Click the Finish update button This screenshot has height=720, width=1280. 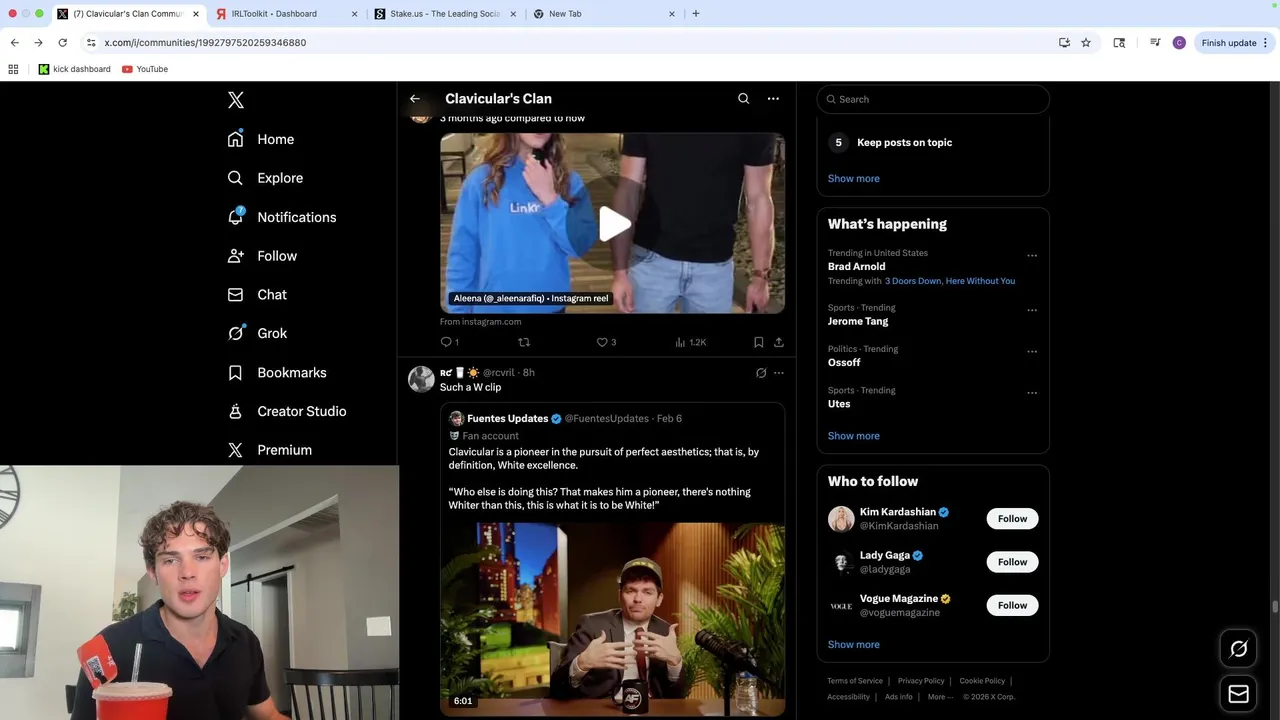(x=1235, y=43)
